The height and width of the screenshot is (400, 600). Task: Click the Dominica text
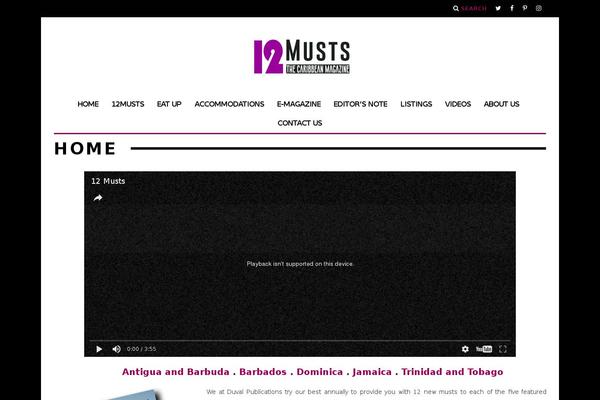(320, 372)
